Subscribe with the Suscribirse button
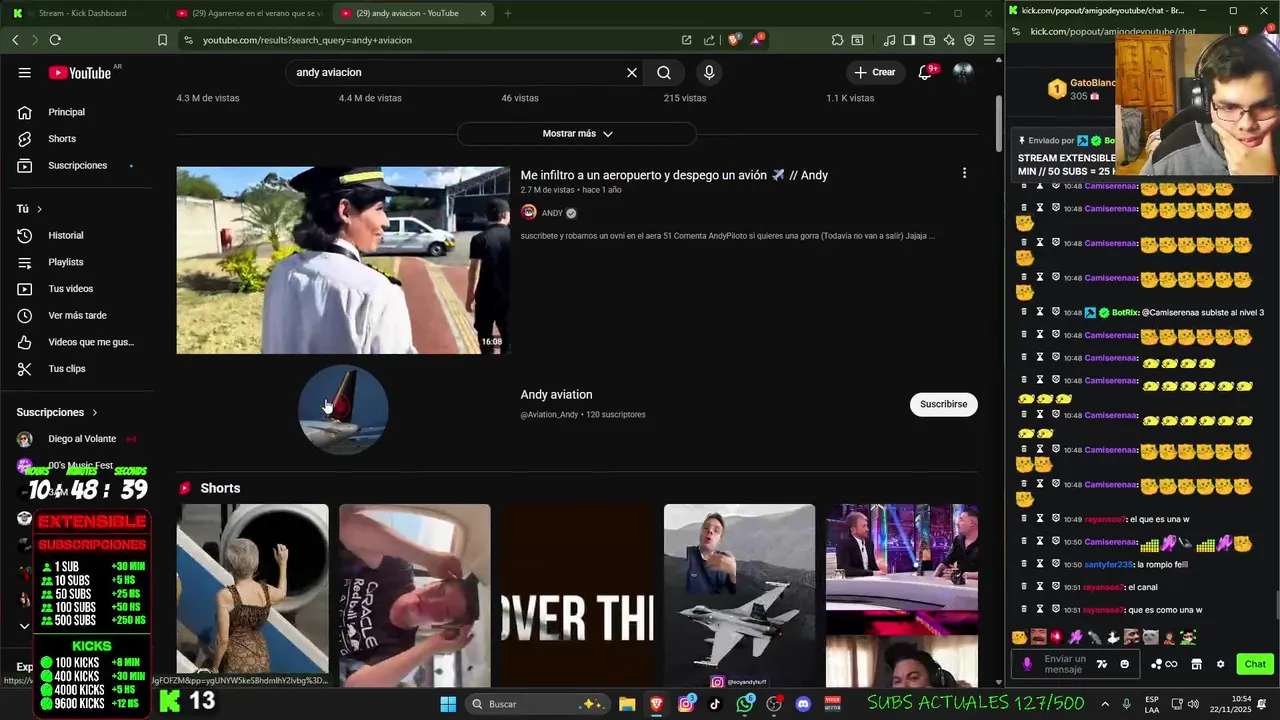The image size is (1280, 720). pyautogui.click(x=943, y=404)
